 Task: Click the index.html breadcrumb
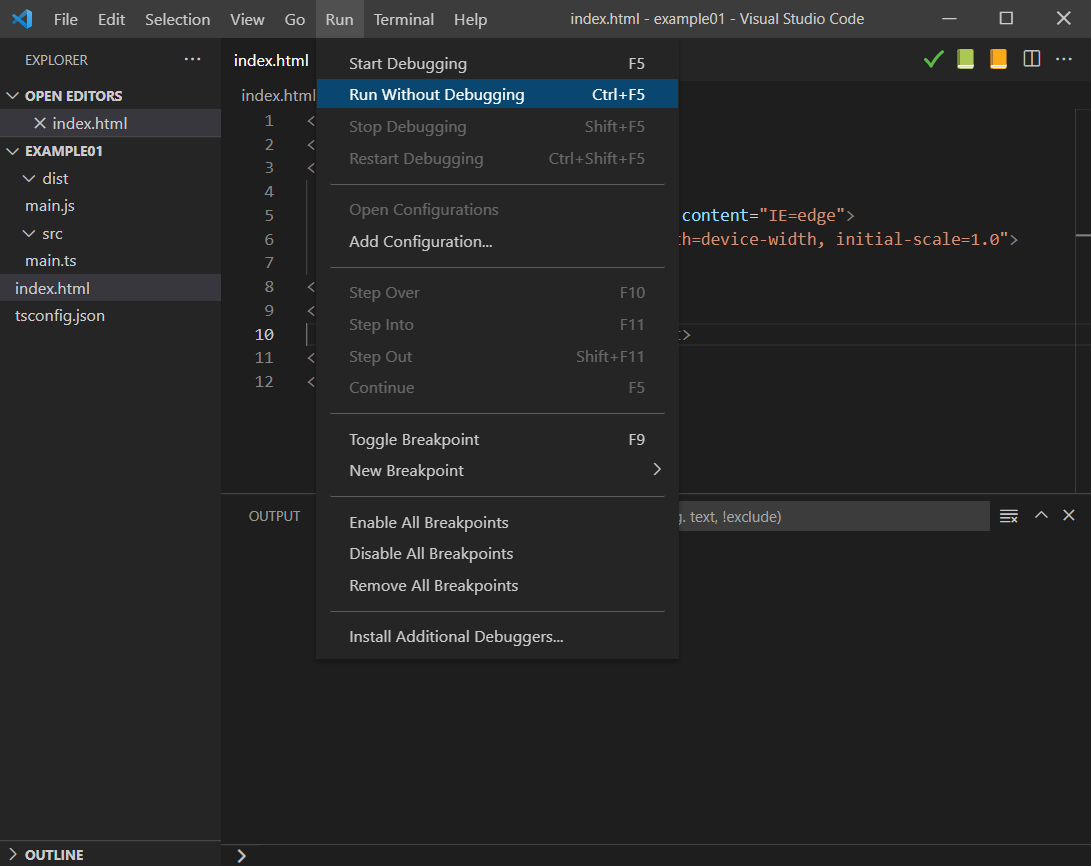(278, 95)
